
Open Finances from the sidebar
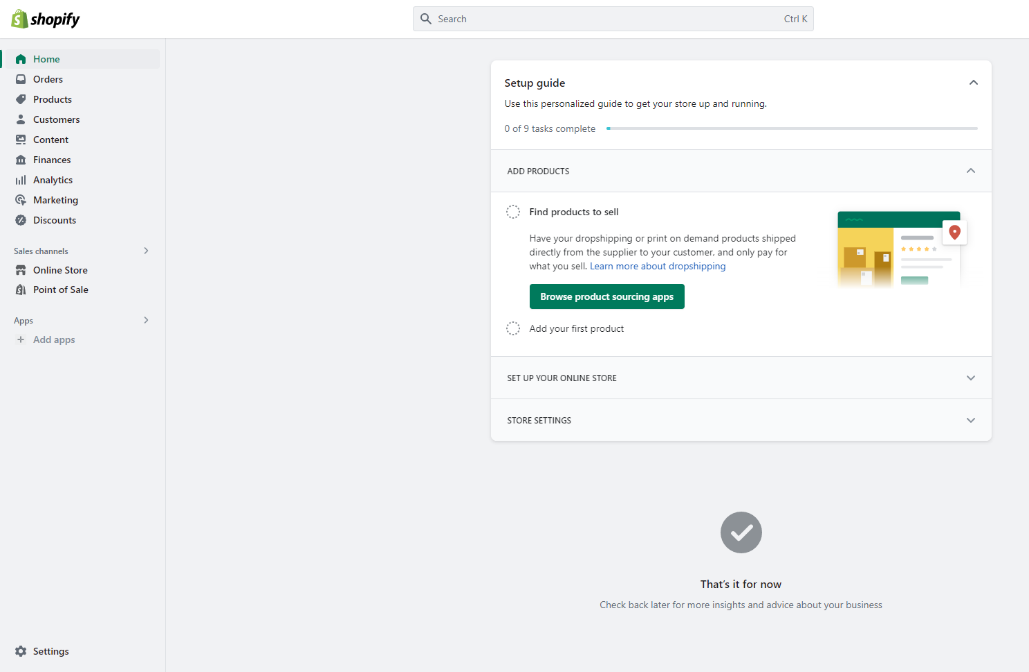(81, 159)
